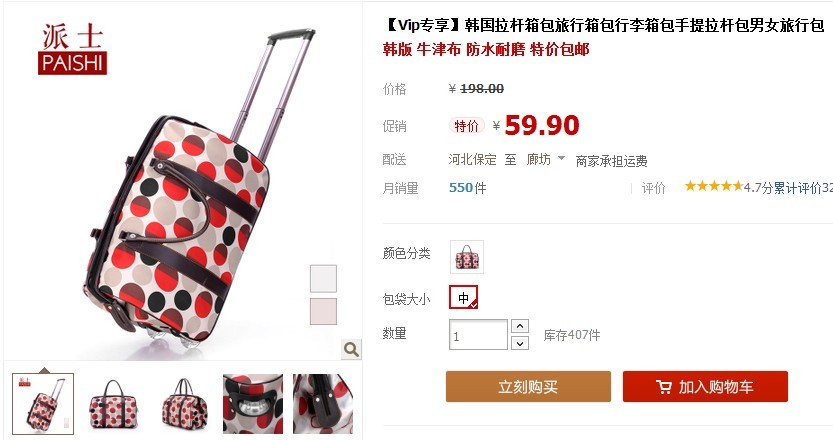Select the 中 bag size option
The width and height of the screenshot is (833, 440).
(464, 298)
